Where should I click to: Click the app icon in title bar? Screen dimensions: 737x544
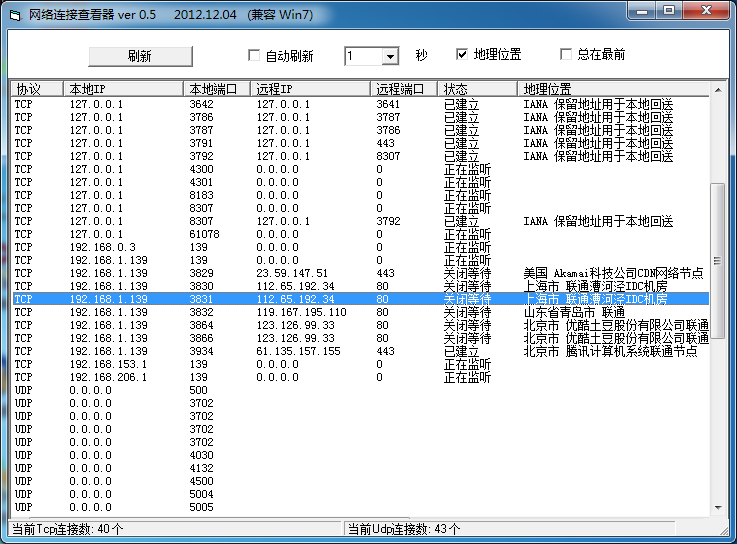(x=16, y=15)
